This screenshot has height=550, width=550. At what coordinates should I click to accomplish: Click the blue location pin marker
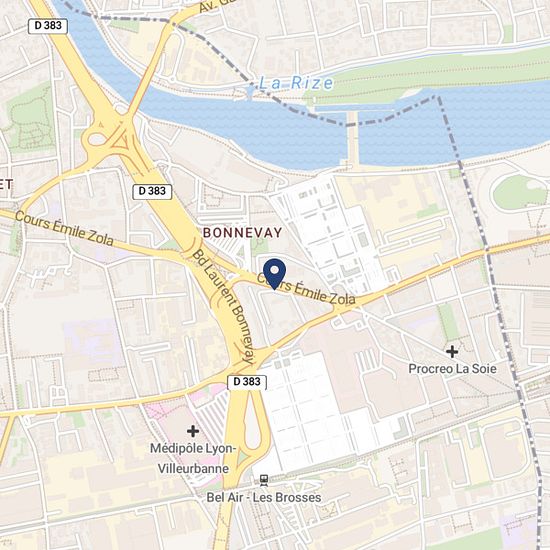point(274,274)
